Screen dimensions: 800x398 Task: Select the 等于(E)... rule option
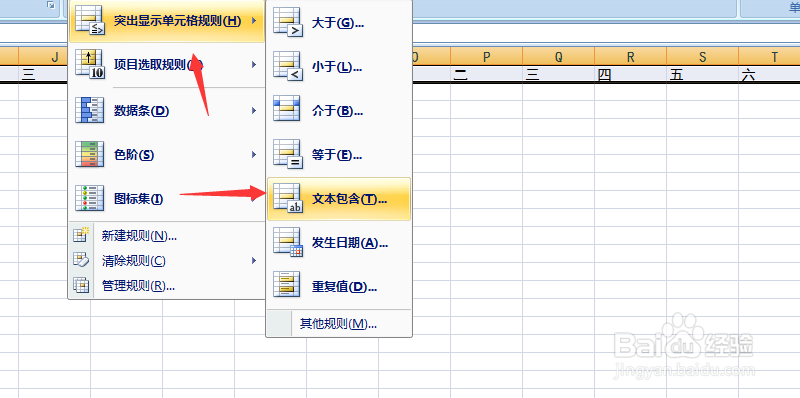(x=339, y=155)
